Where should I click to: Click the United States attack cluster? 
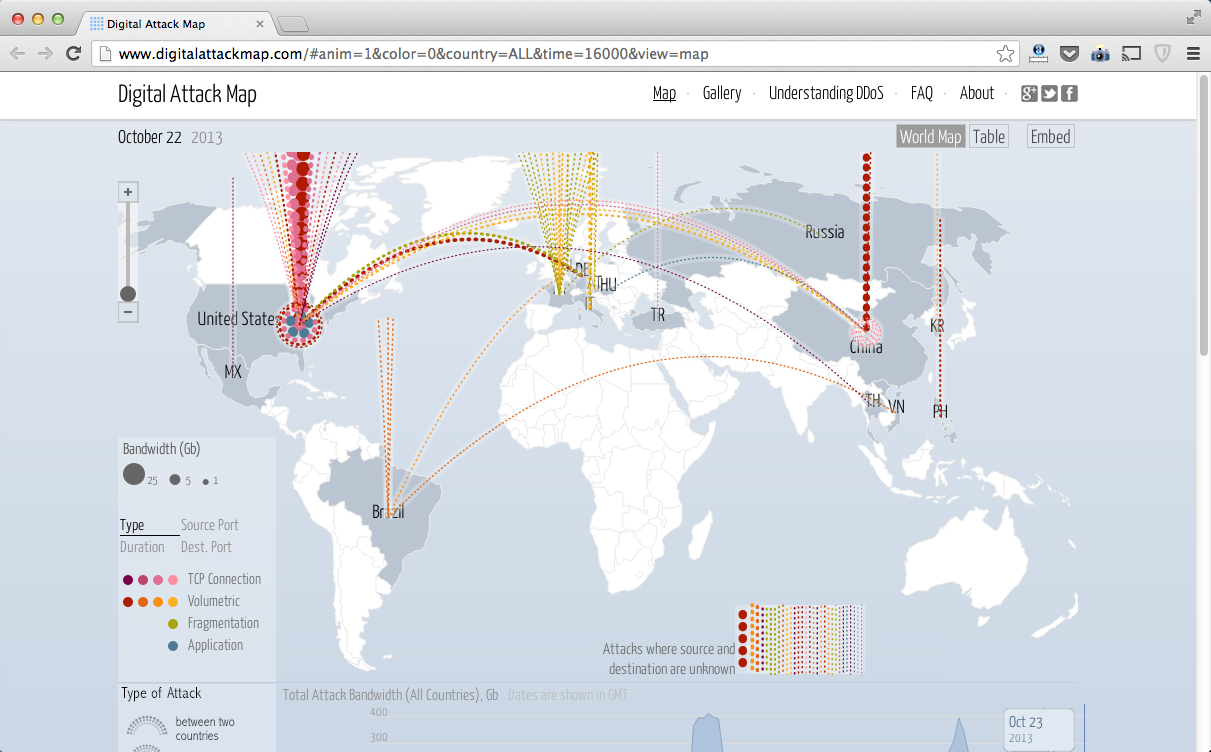(x=300, y=324)
